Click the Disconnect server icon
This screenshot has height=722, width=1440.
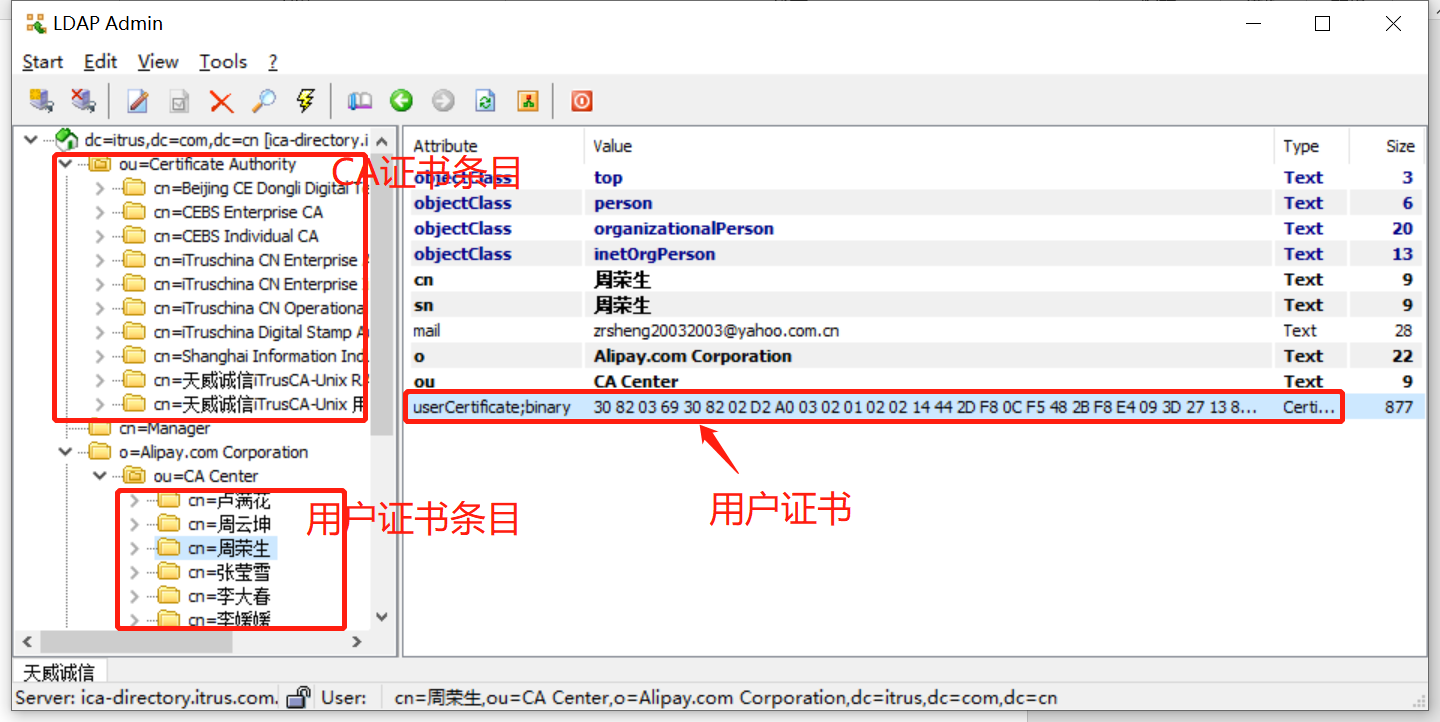click(83, 100)
